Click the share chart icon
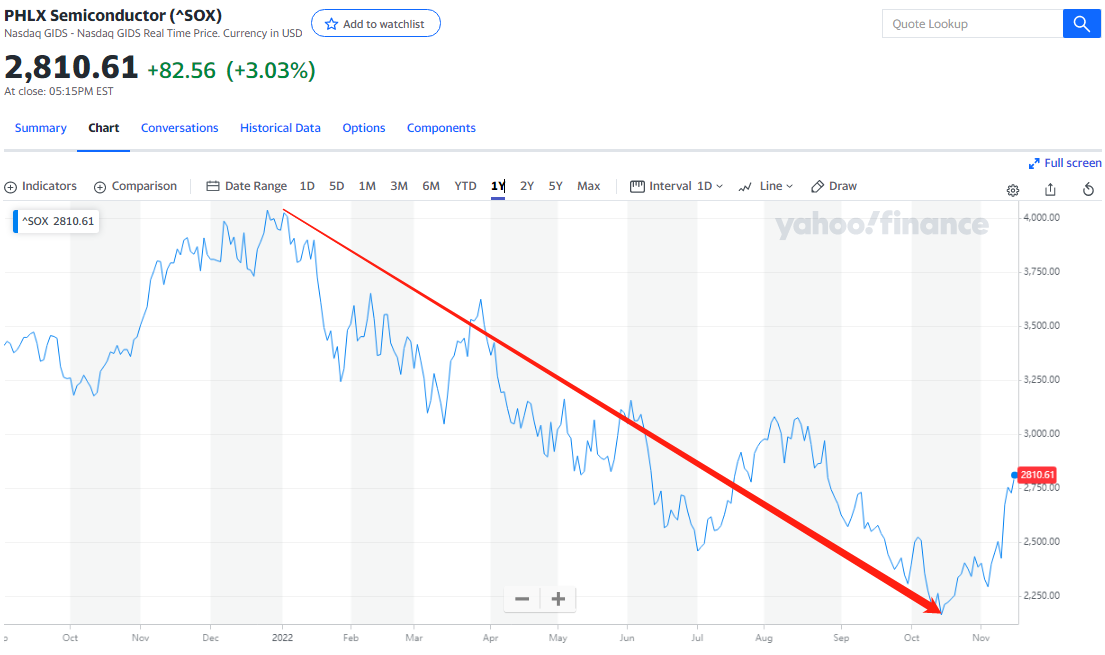 [x=1050, y=190]
